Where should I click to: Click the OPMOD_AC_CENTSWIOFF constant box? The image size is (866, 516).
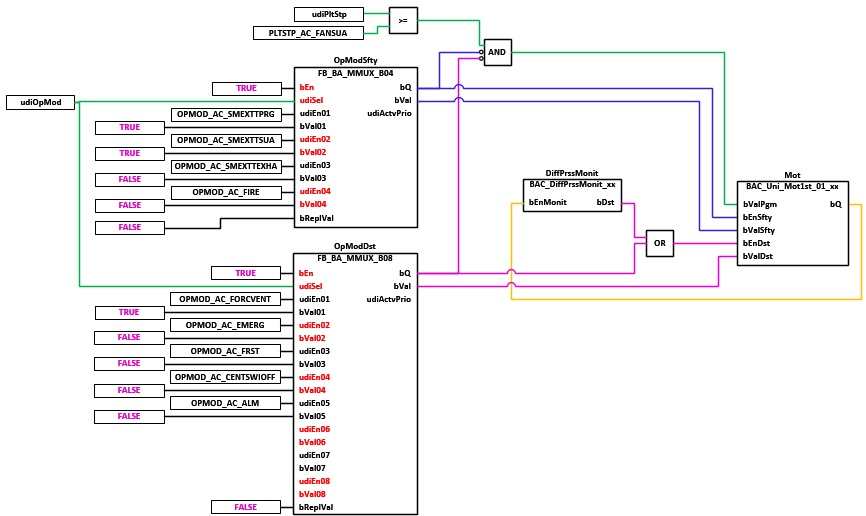[225, 377]
